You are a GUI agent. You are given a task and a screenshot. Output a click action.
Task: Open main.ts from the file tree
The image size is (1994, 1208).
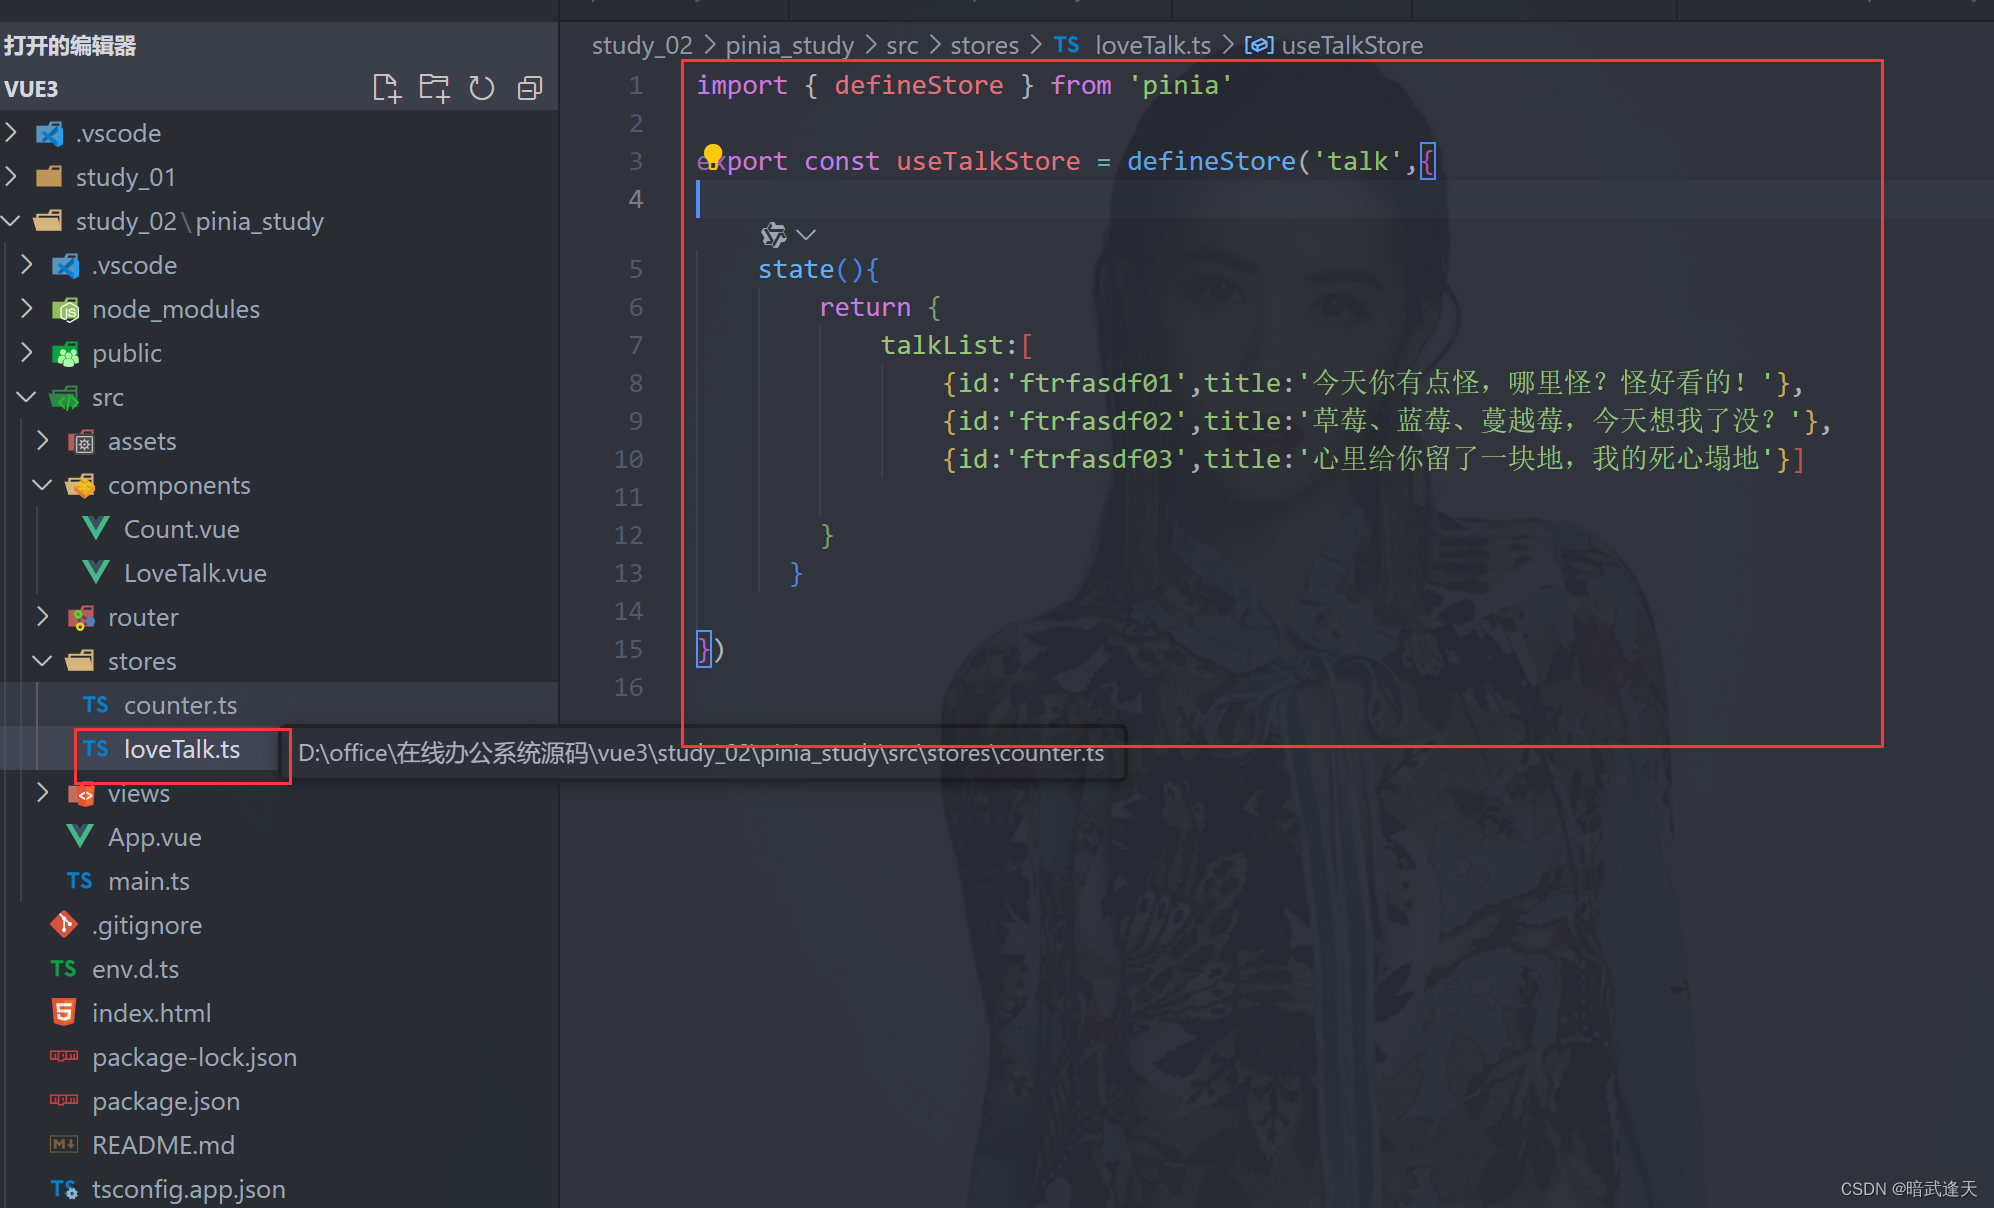pos(149,881)
